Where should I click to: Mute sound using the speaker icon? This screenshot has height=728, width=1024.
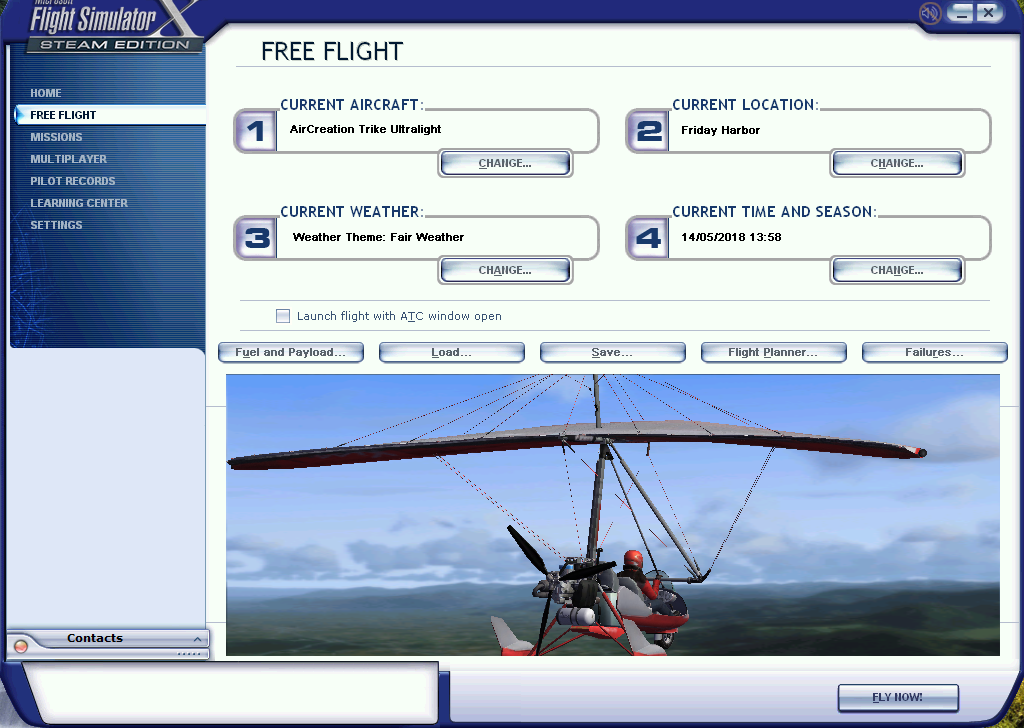tap(929, 12)
